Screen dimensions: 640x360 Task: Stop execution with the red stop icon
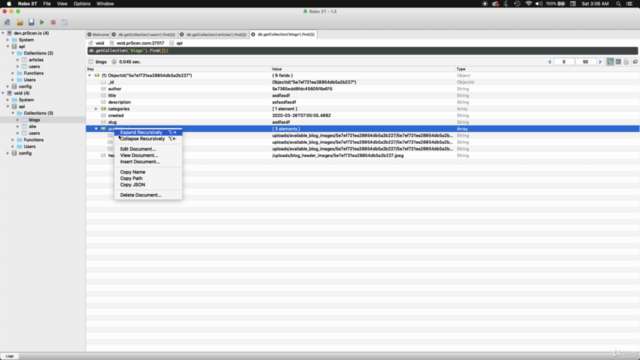53,22
